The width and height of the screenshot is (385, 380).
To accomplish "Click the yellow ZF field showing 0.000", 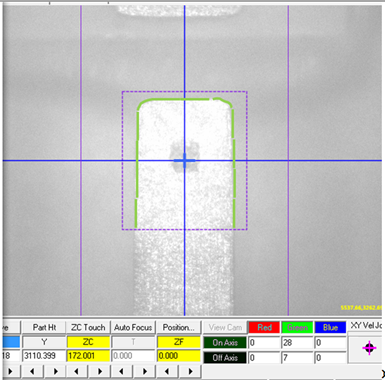I will coord(179,356).
